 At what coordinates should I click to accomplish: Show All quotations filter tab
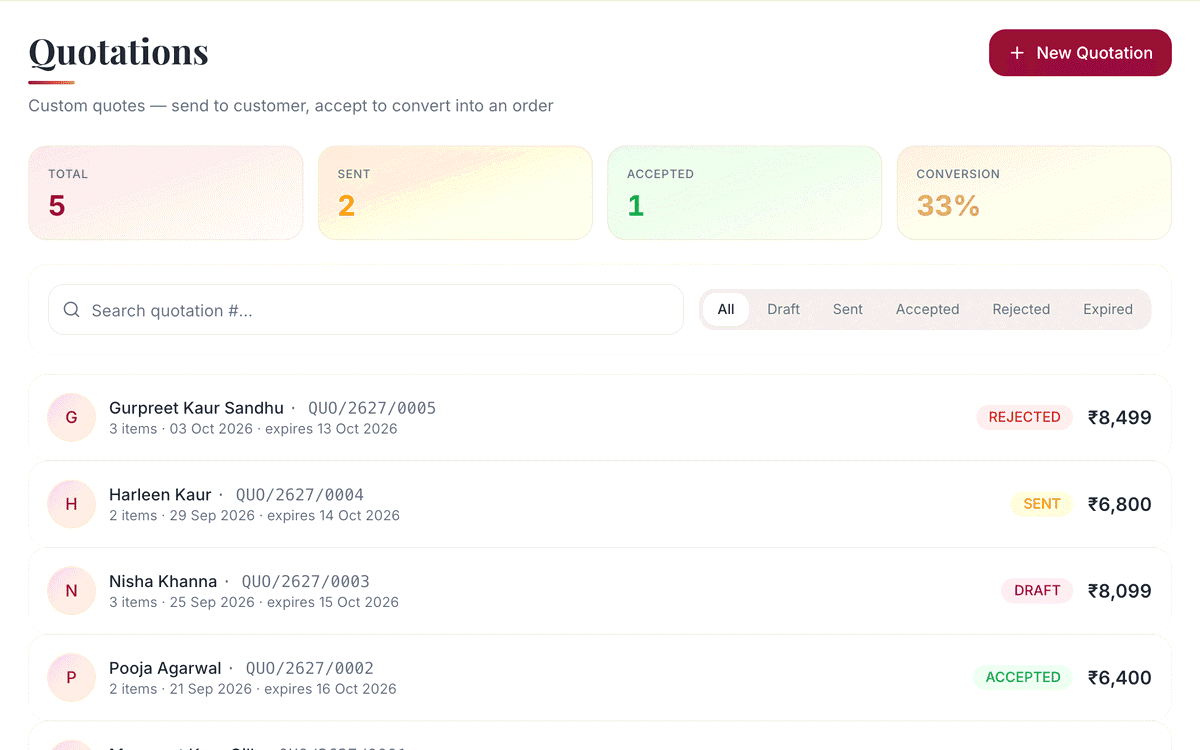pos(726,310)
